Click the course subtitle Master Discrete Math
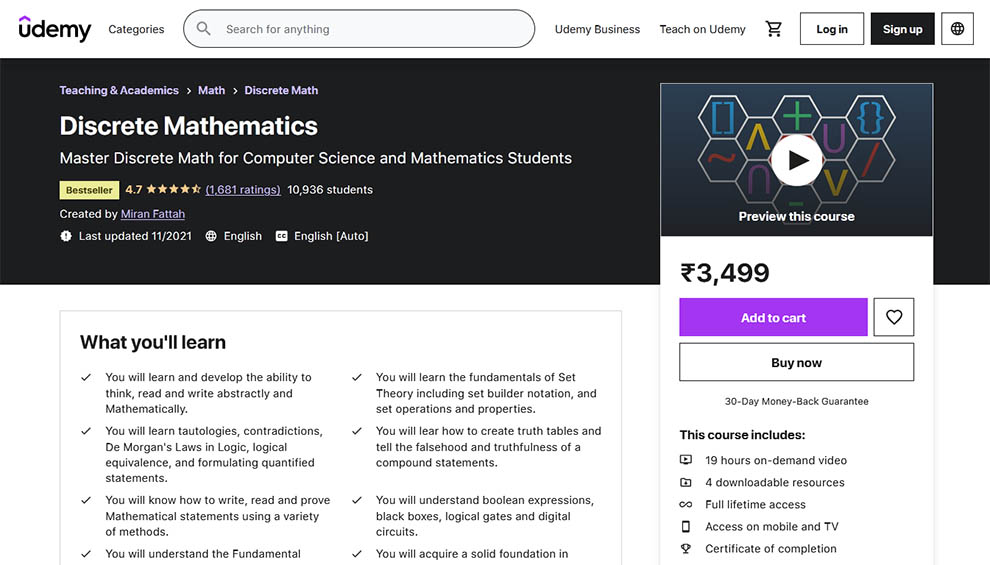 coord(316,158)
